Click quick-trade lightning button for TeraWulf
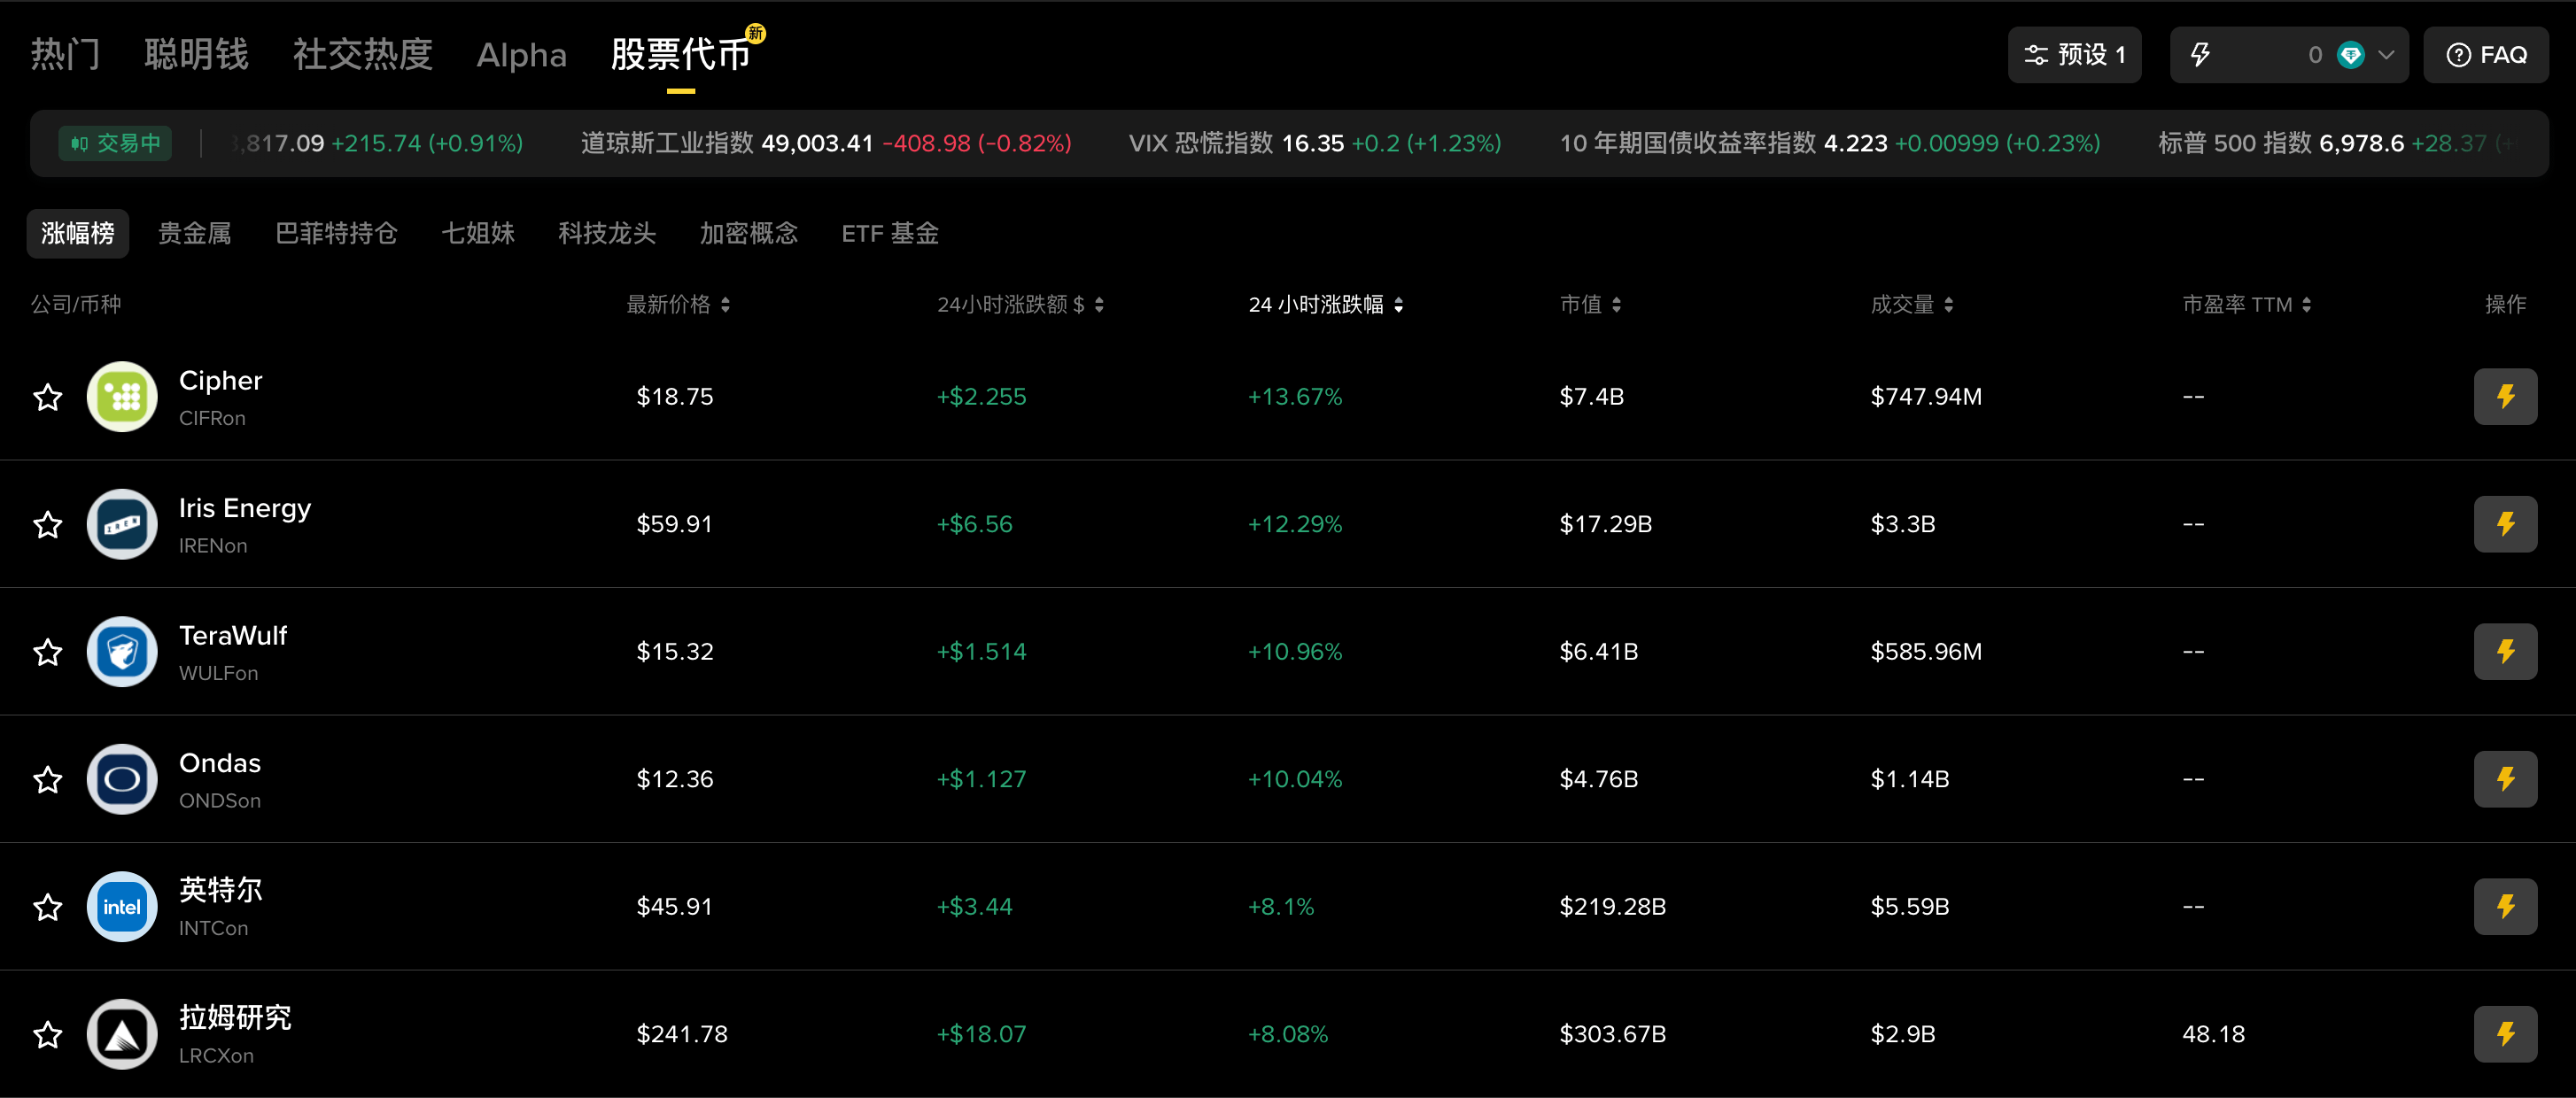 (x=2504, y=652)
